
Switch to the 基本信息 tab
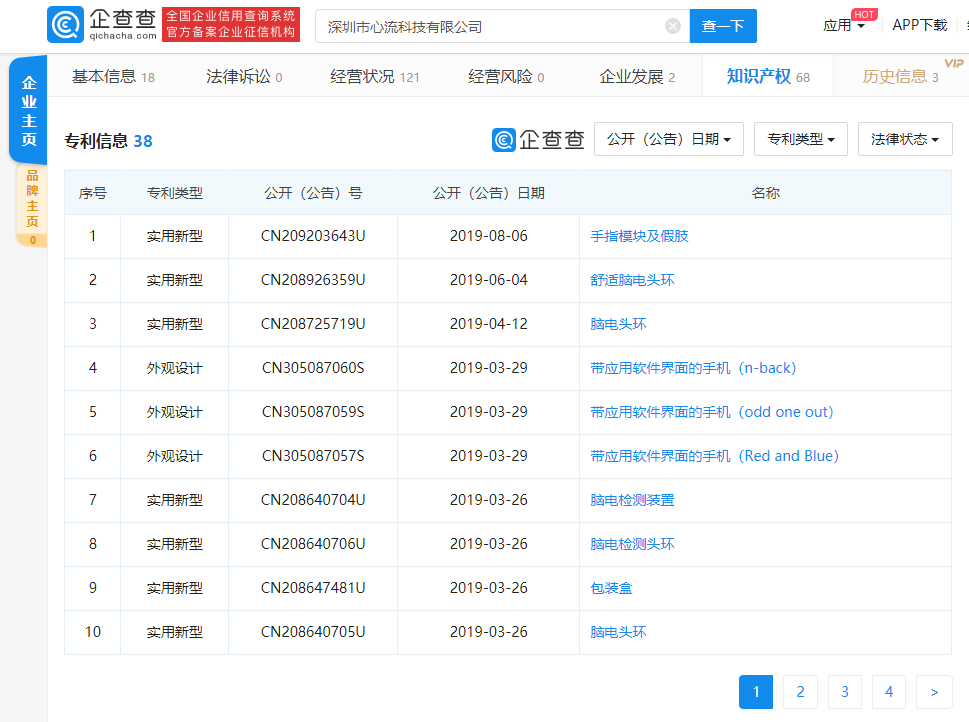pyautogui.click(x=113, y=77)
